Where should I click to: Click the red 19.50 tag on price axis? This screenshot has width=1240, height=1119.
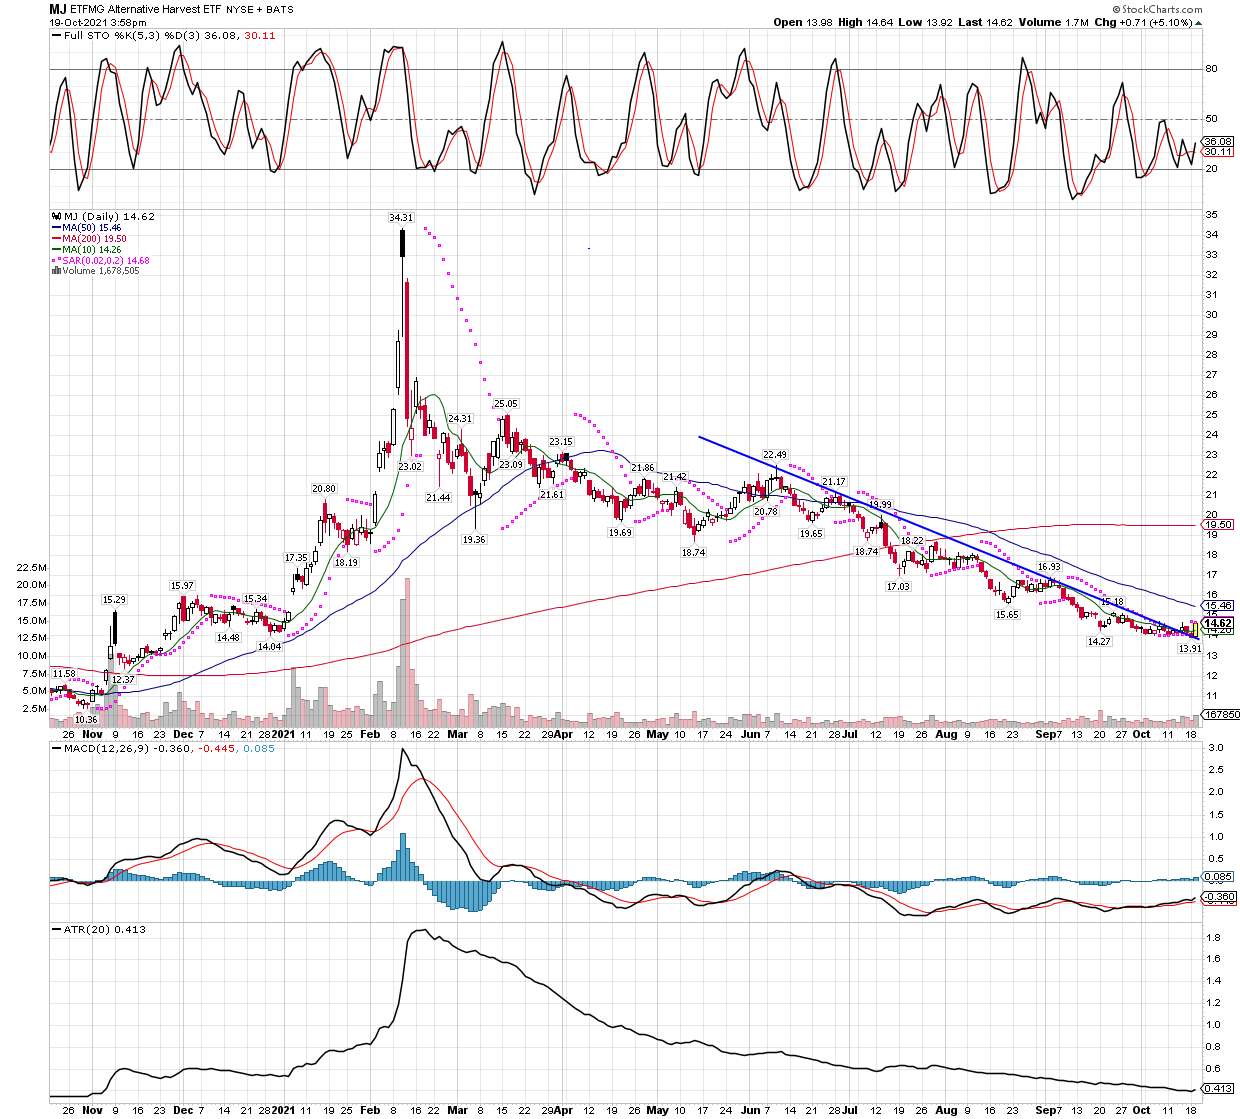1218,524
